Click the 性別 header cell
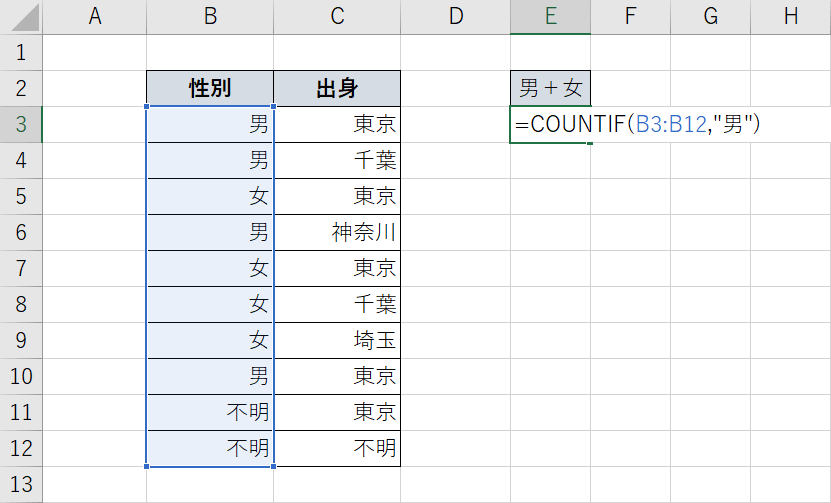 (210, 89)
